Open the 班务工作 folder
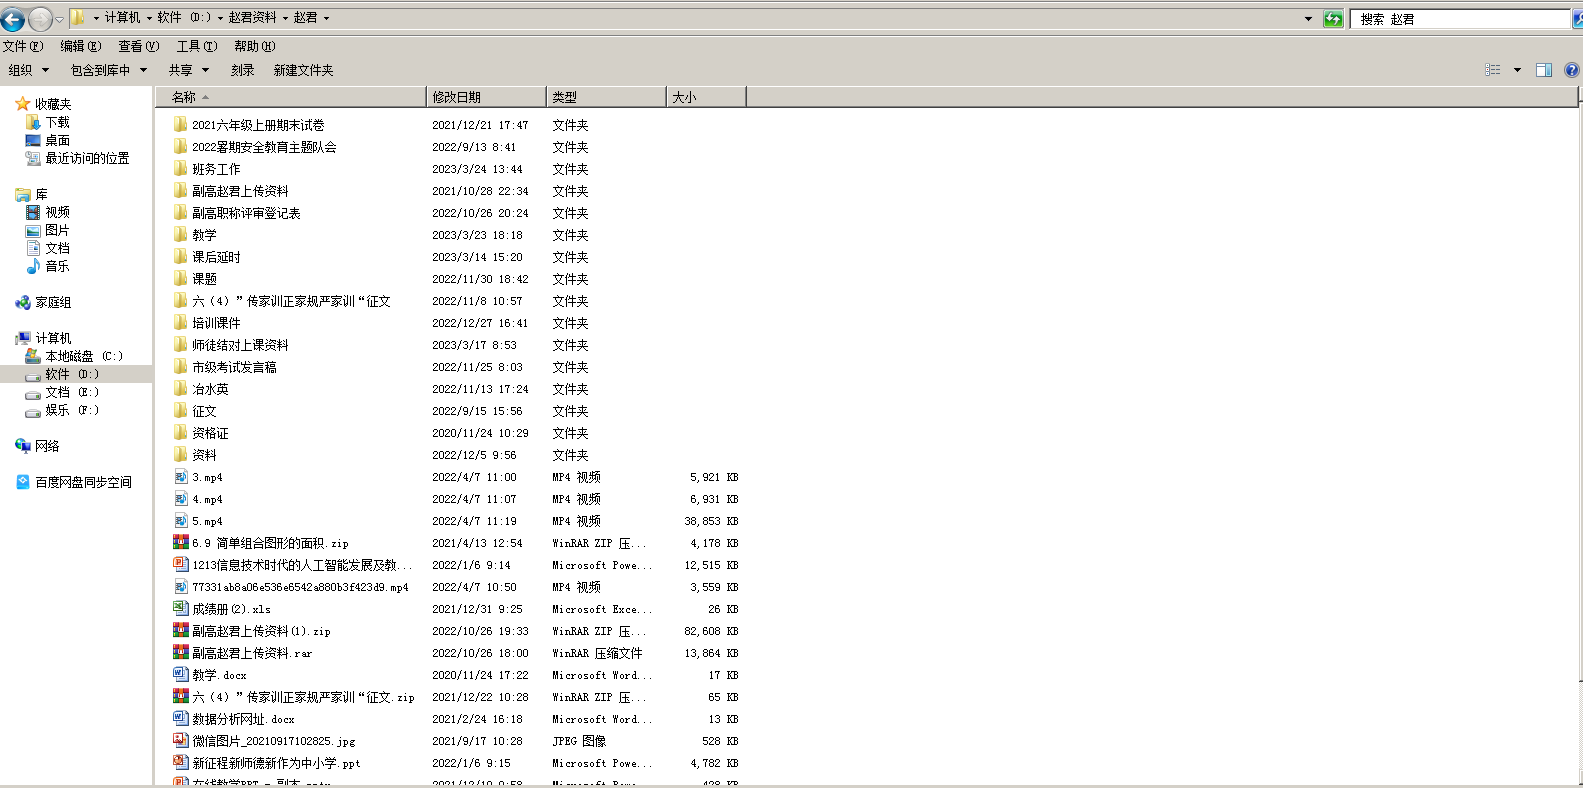Viewport: 1583px width, 788px height. (x=216, y=169)
